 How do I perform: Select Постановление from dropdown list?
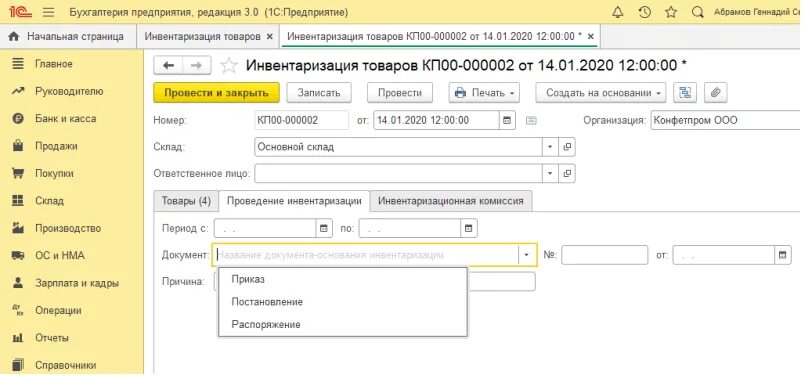(x=343, y=302)
